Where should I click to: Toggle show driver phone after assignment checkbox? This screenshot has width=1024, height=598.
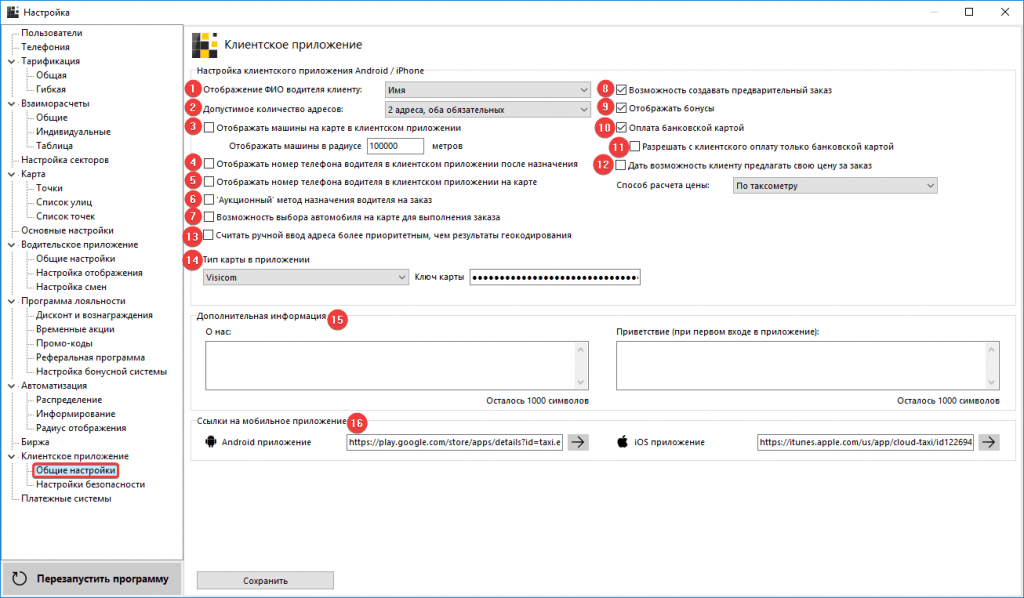click(x=209, y=164)
